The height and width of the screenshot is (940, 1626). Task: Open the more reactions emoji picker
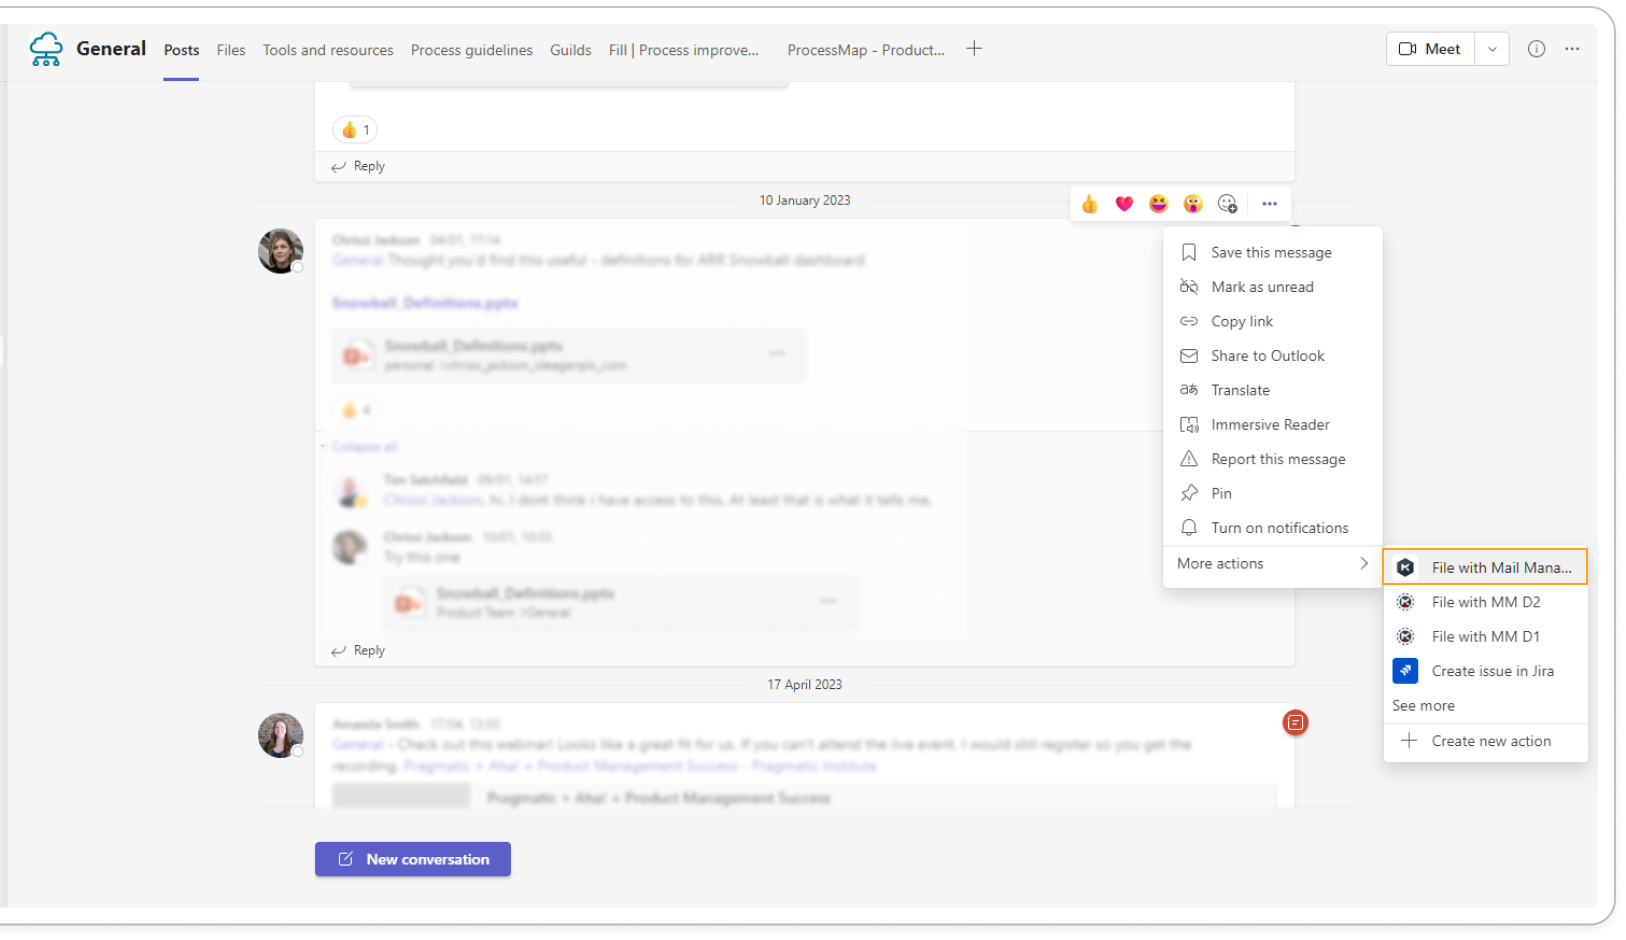pyautogui.click(x=1228, y=204)
